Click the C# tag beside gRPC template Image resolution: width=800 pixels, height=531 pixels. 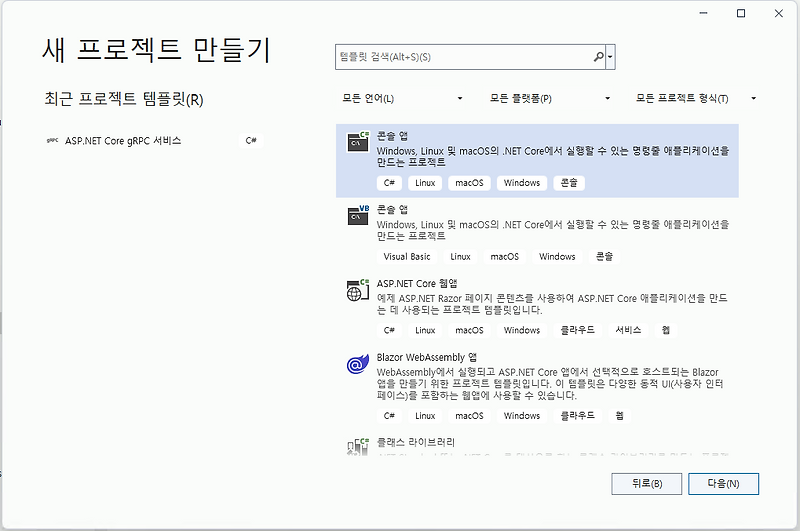[251, 140]
